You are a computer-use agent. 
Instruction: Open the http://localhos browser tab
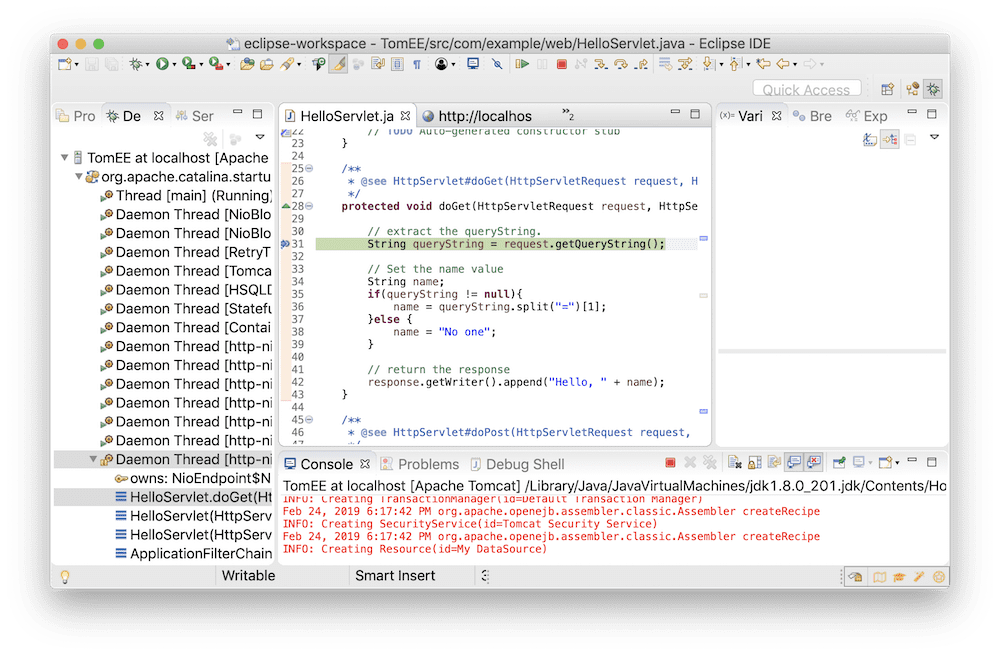[478, 116]
